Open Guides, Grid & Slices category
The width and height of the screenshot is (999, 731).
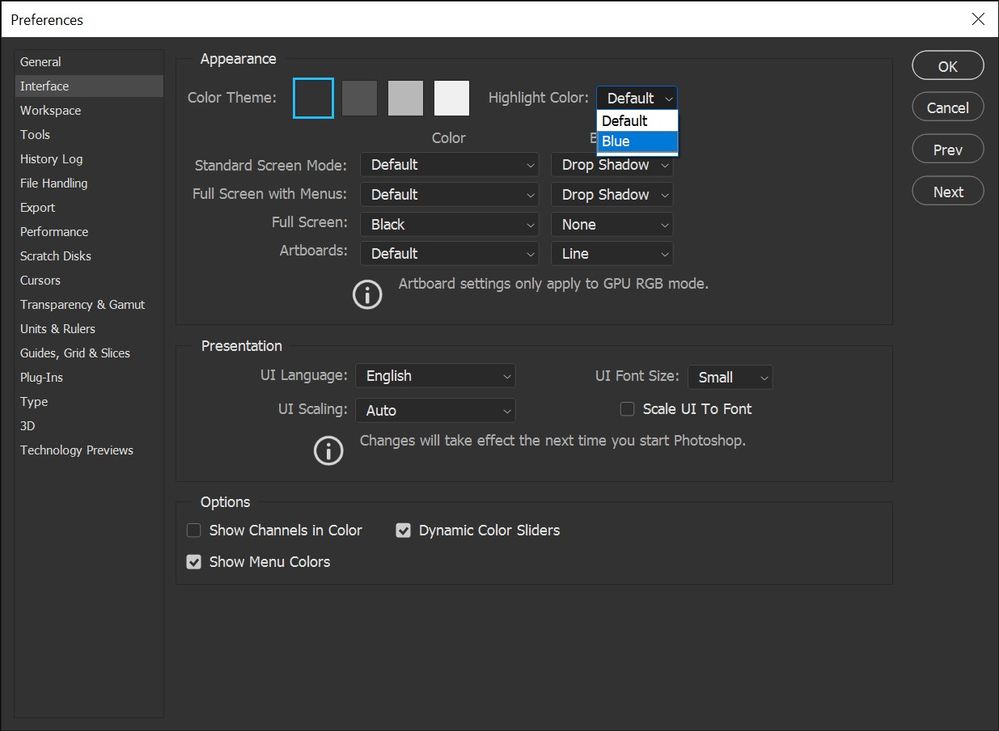(89, 352)
